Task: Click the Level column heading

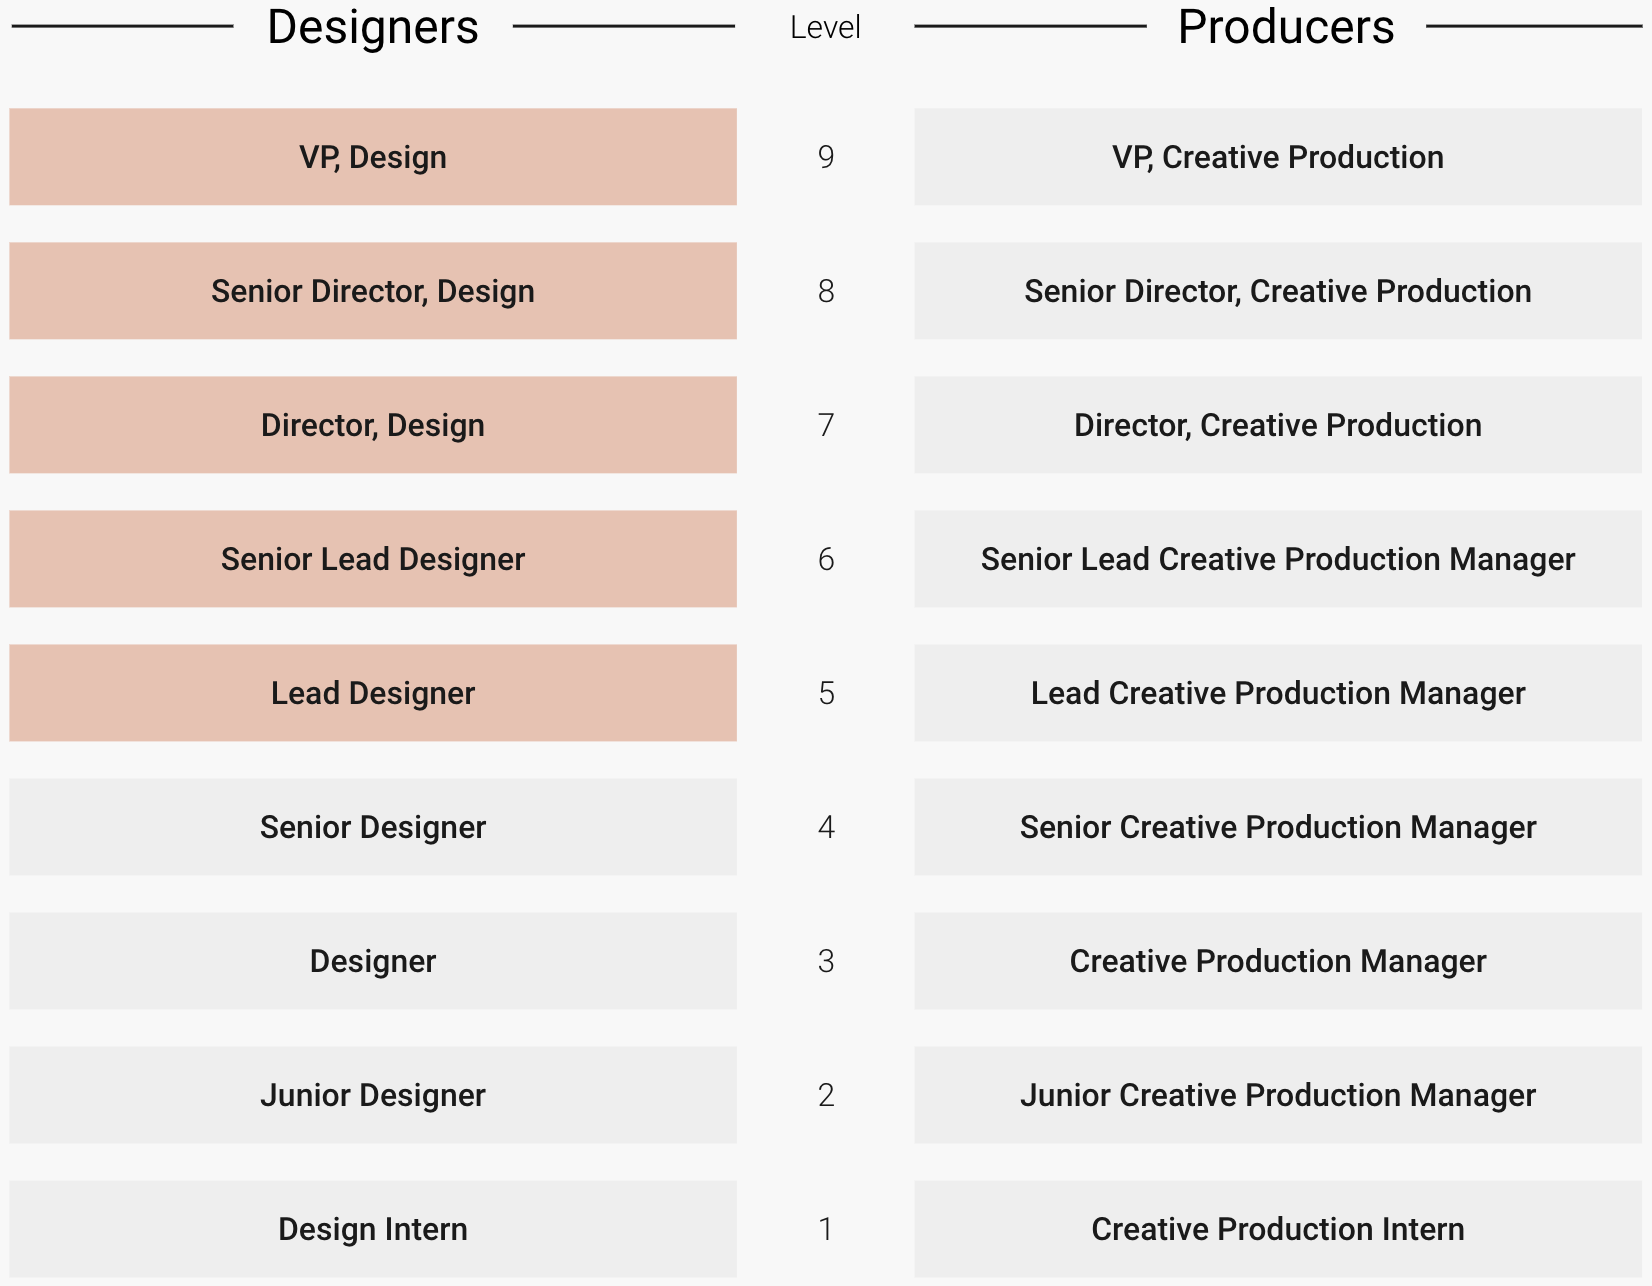Action: pyautogui.click(x=825, y=27)
